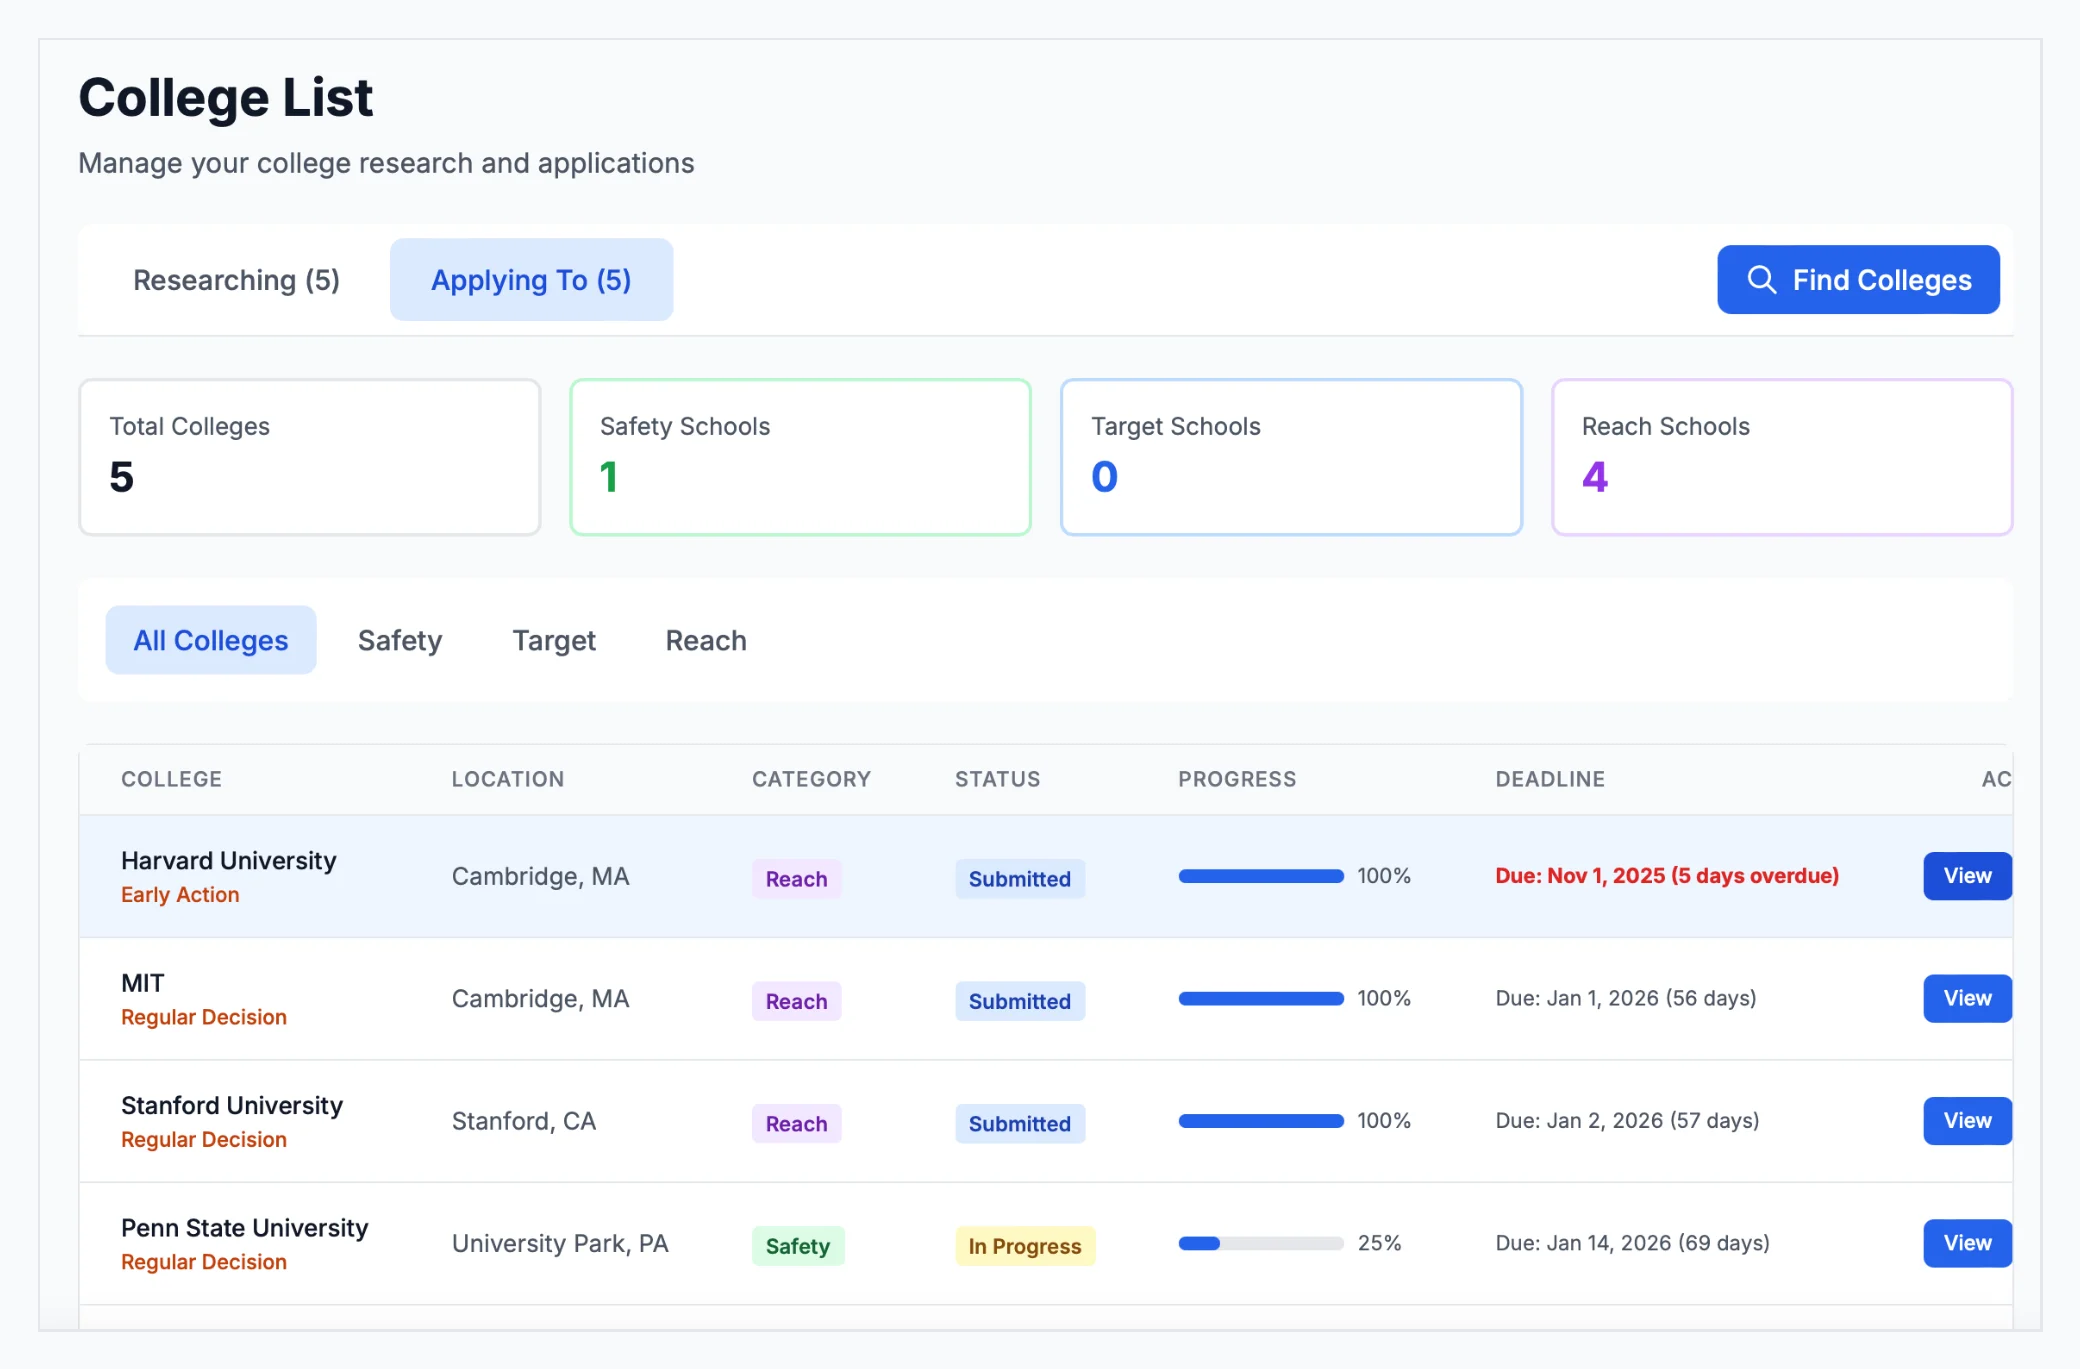This screenshot has height=1369, width=2080.
Task: Switch to the Researching tab
Action: click(x=236, y=280)
